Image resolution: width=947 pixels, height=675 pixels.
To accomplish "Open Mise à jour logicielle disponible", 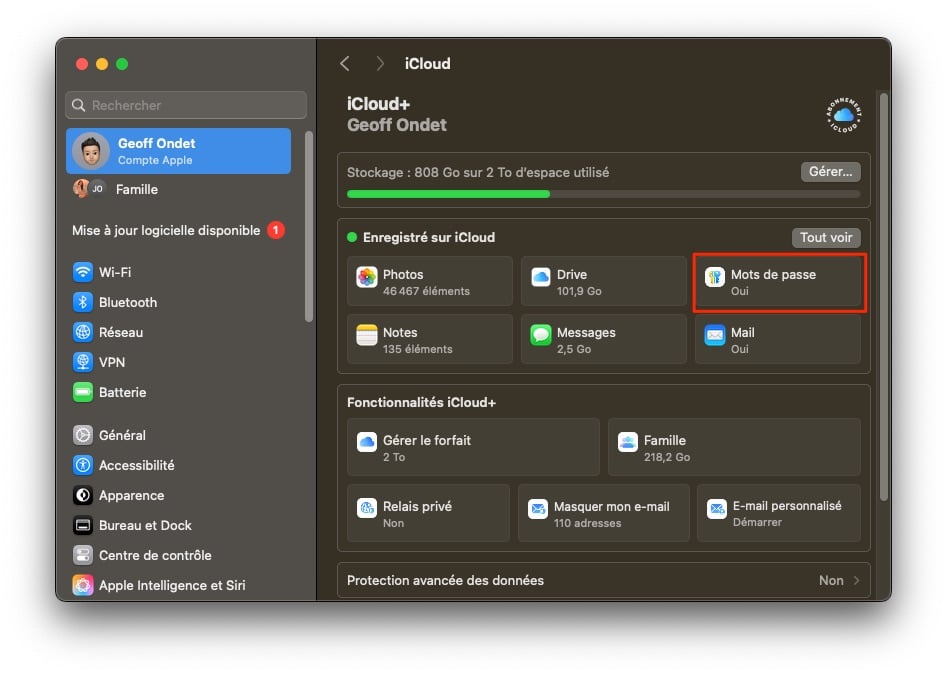I will (x=165, y=230).
